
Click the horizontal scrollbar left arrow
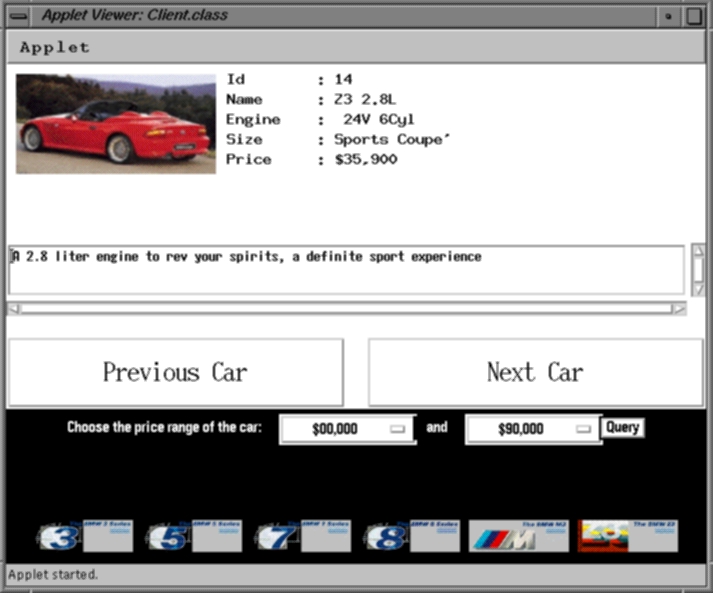coord(14,309)
